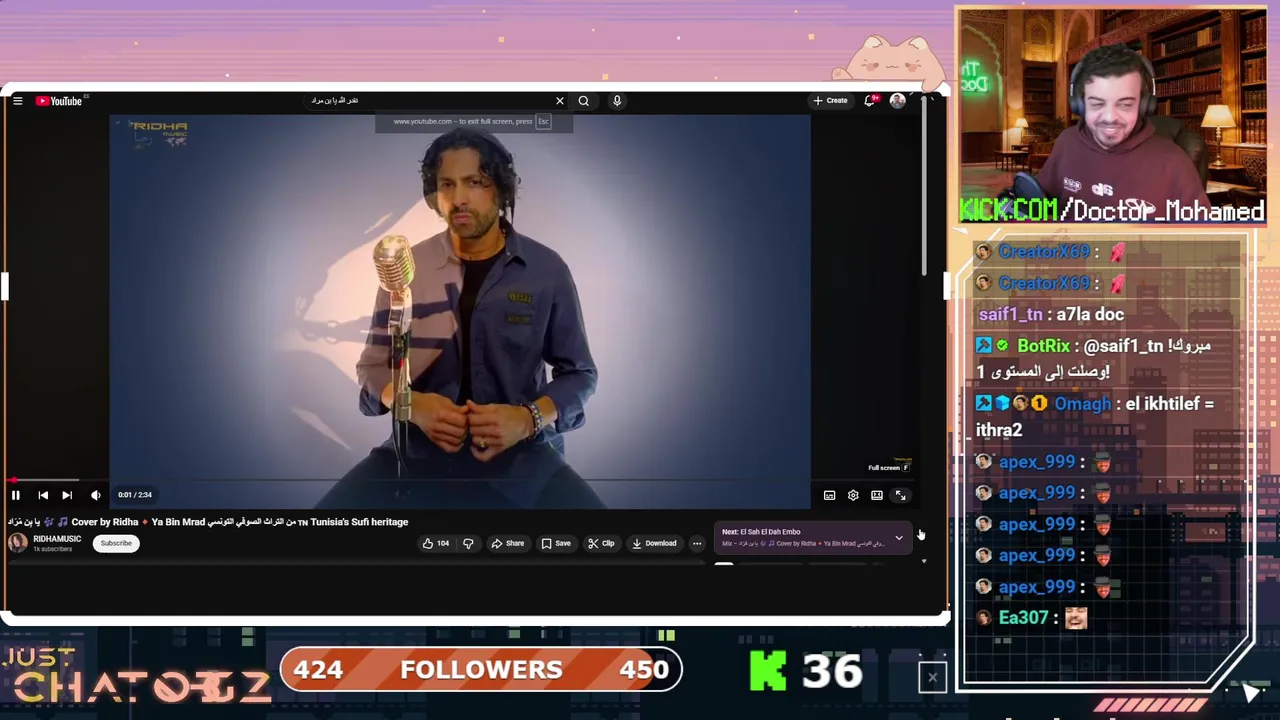1280x720 pixels.
Task: Open the YouTube hamburger menu
Action: click(18, 101)
